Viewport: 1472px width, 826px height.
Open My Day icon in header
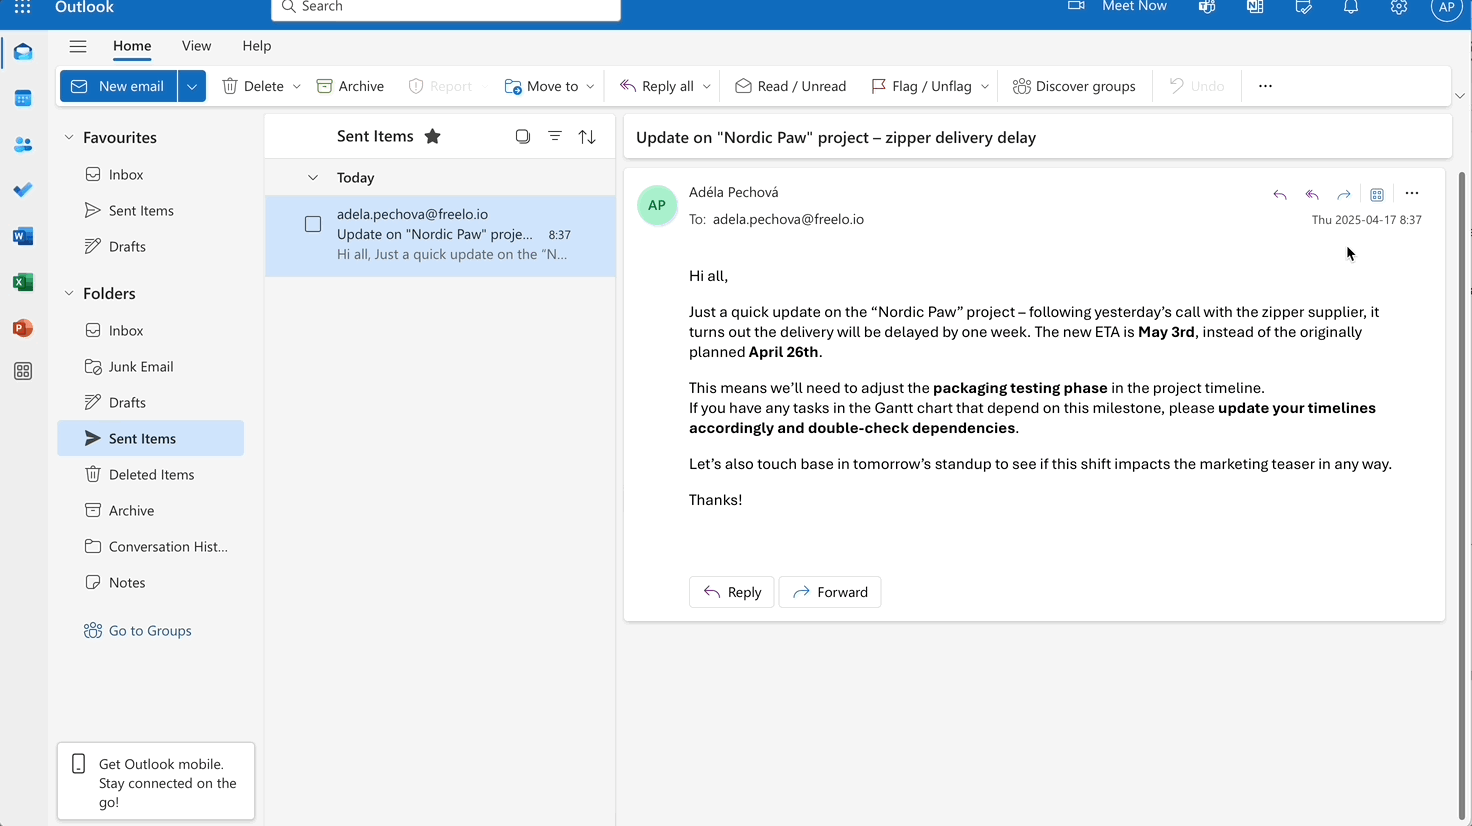(1303, 7)
